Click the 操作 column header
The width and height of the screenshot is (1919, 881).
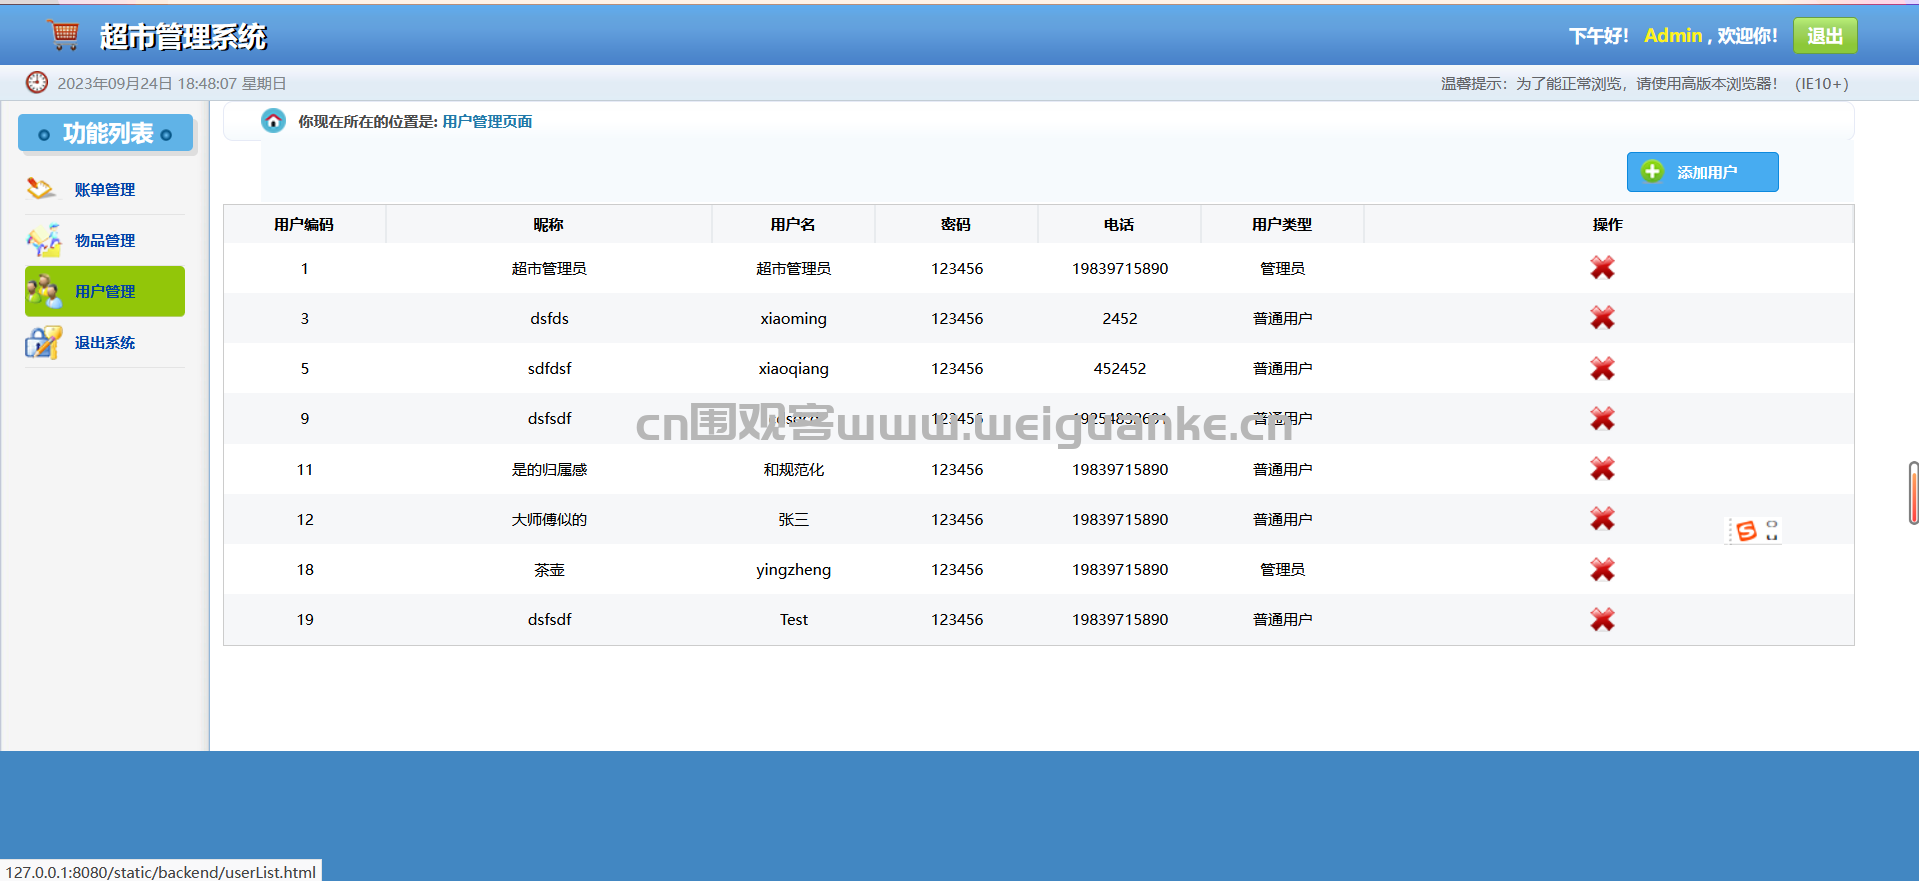(x=1608, y=224)
